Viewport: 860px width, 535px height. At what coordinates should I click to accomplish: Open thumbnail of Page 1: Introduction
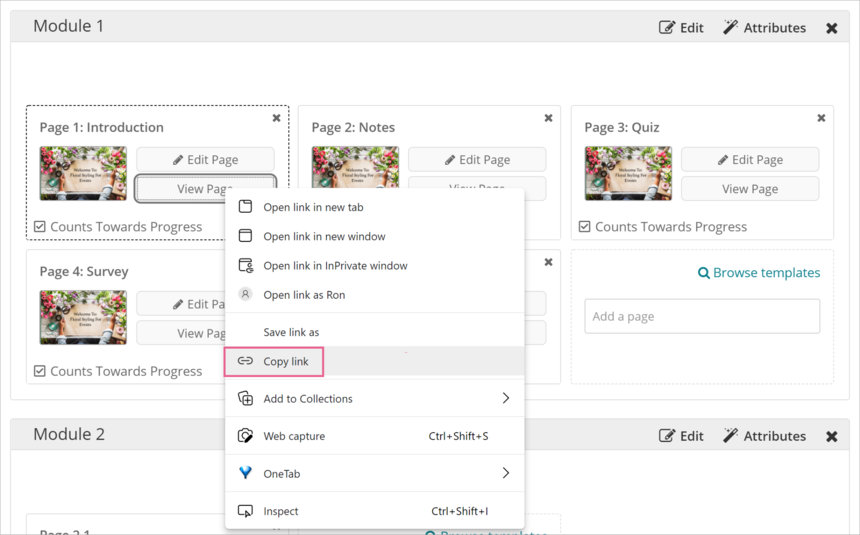pyautogui.click(x=83, y=173)
